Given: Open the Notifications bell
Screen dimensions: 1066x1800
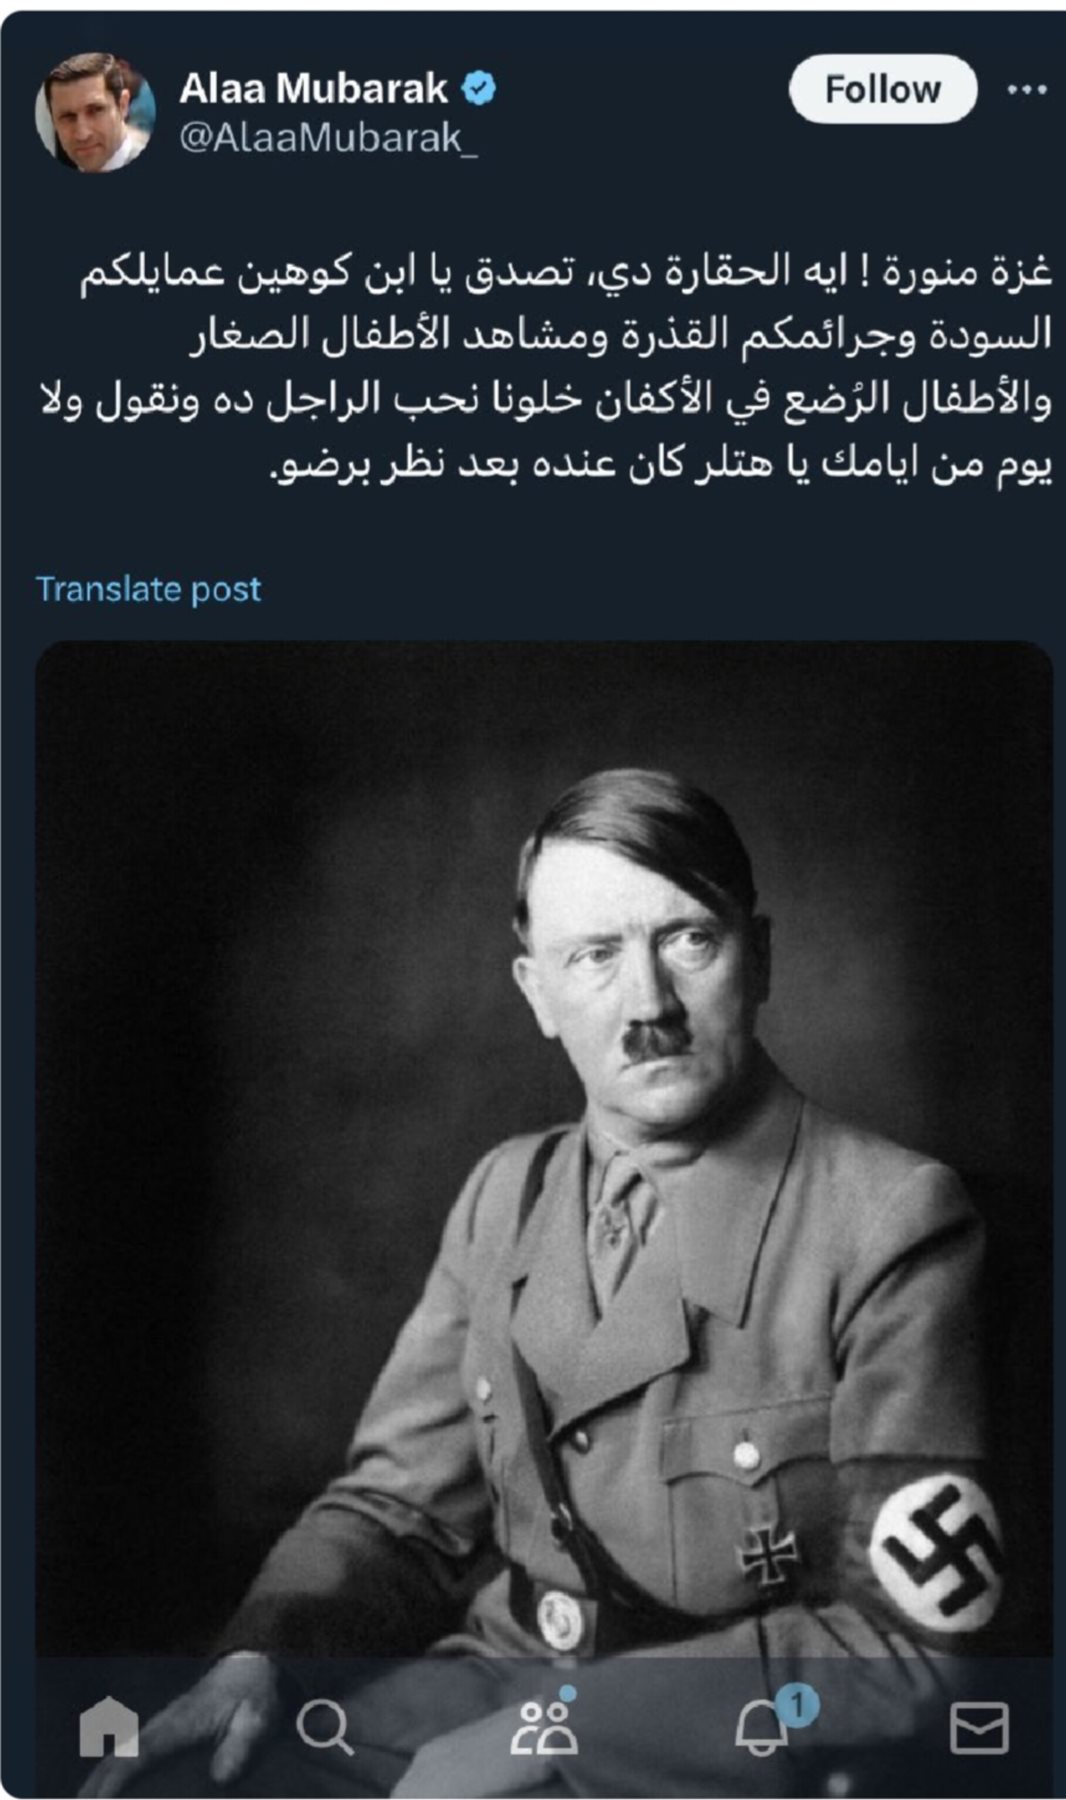Looking at the screenshot, I should tap(762, 1728).
